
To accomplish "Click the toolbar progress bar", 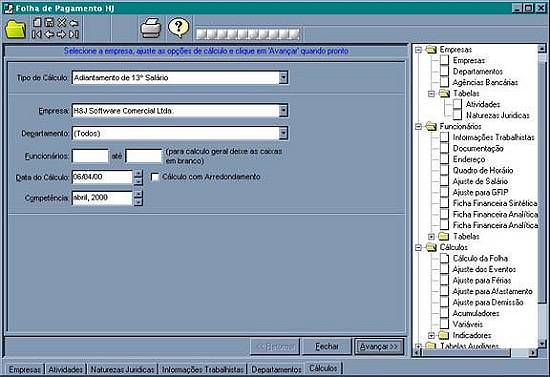I will click(248, 34).
